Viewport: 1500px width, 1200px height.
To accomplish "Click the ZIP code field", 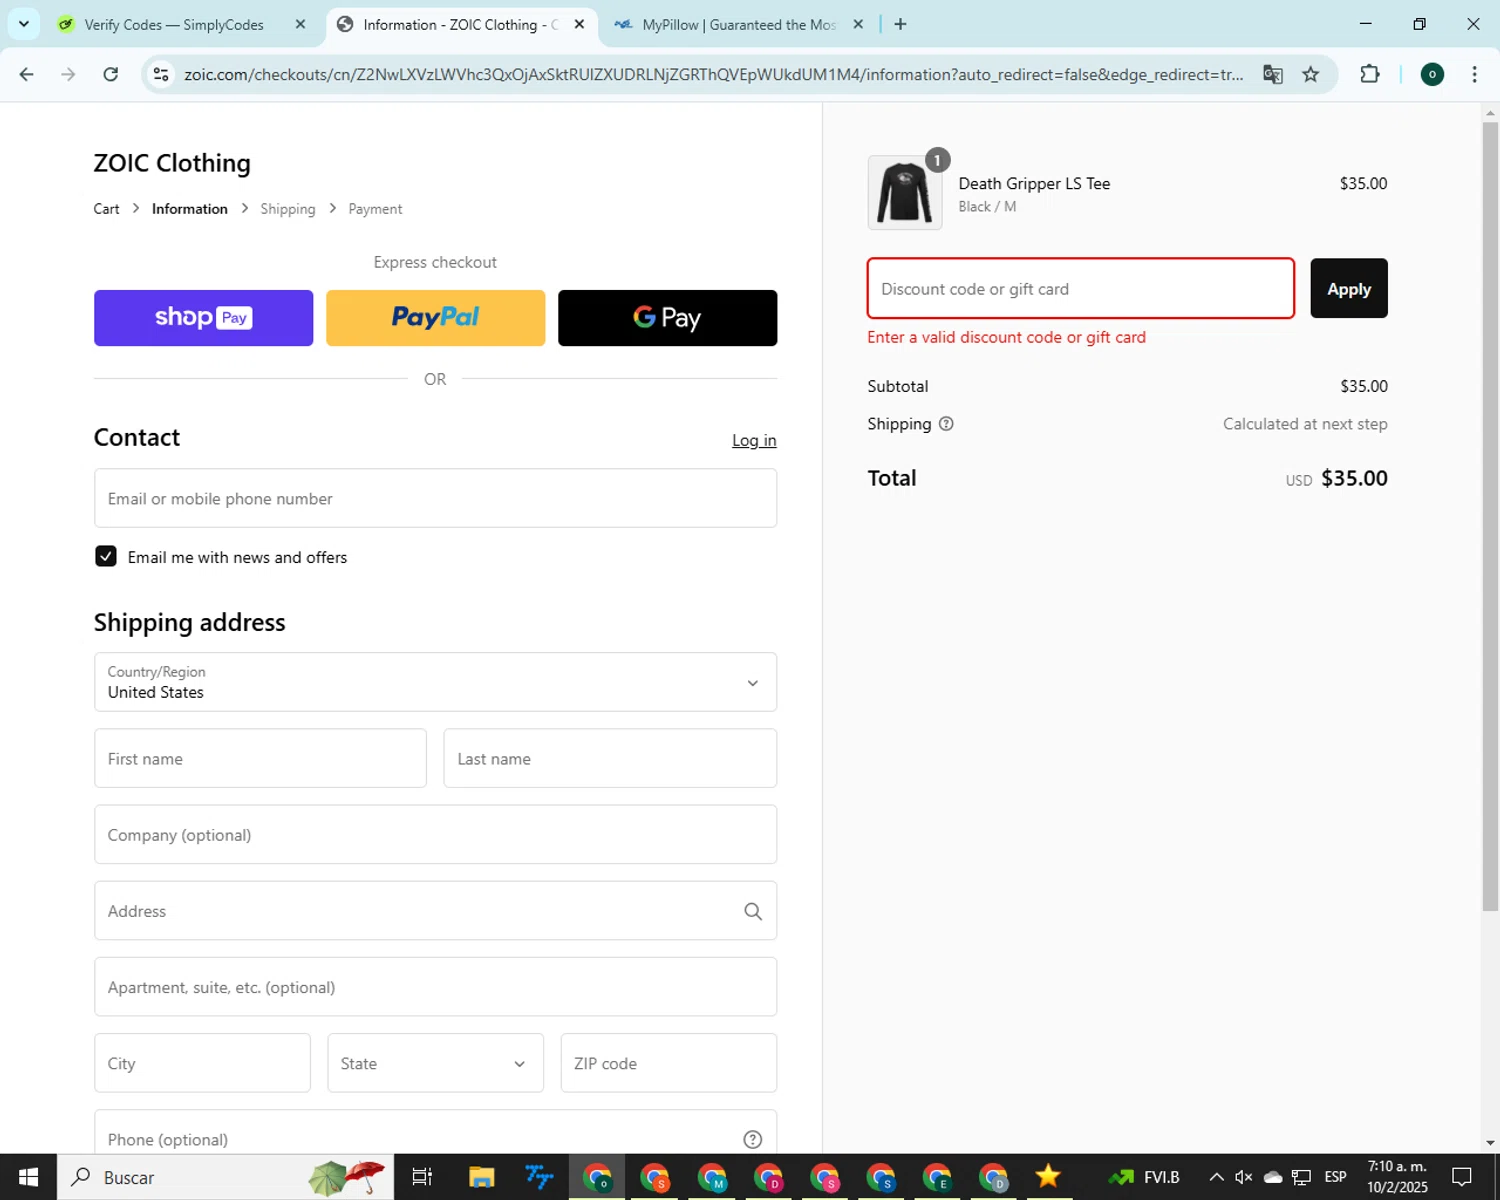I will [668, 1063].
